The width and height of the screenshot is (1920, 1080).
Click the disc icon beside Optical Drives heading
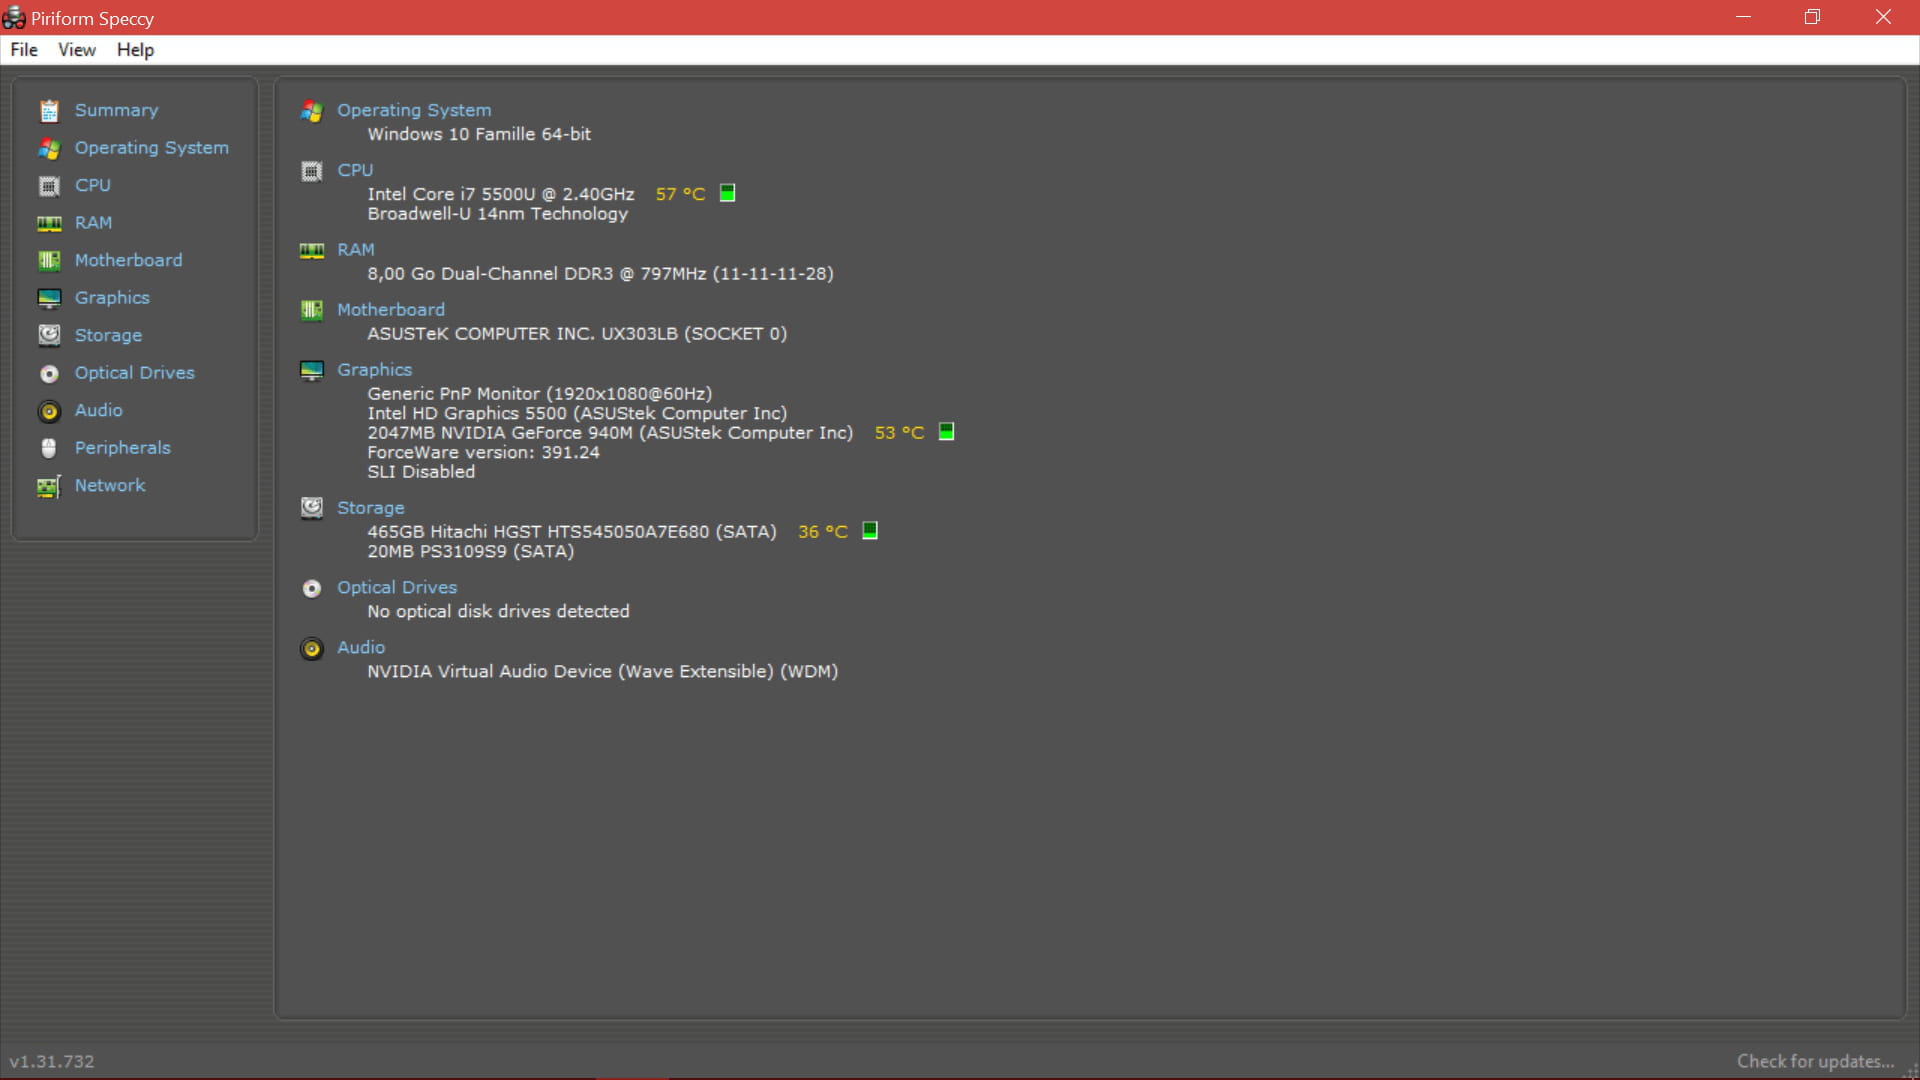click(312, 588)
